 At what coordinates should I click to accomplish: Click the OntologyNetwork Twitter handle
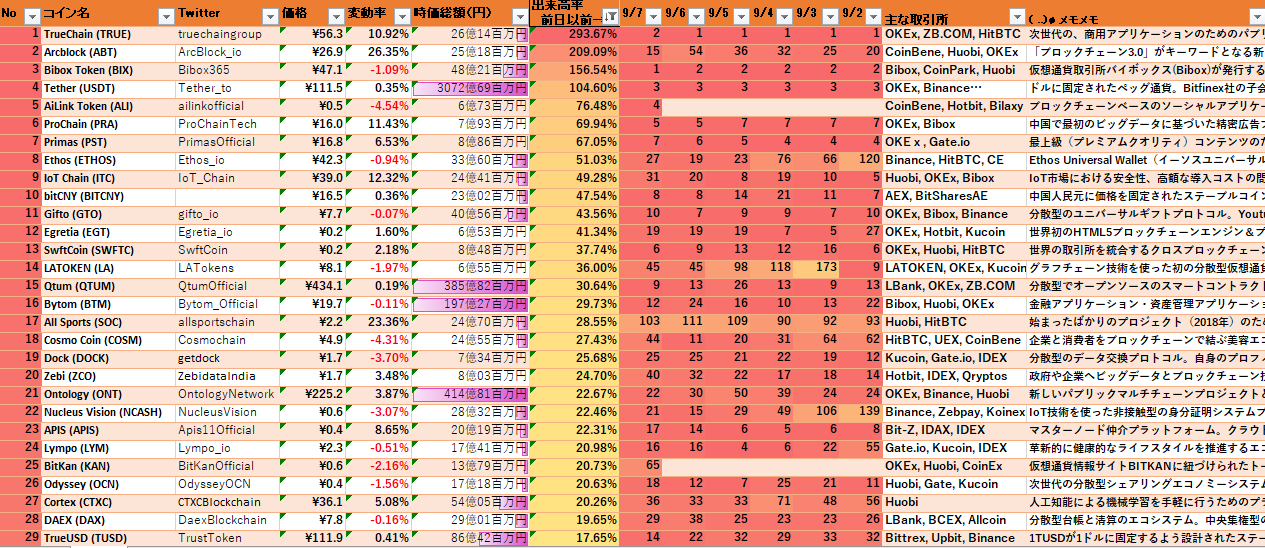pos(227,394)
